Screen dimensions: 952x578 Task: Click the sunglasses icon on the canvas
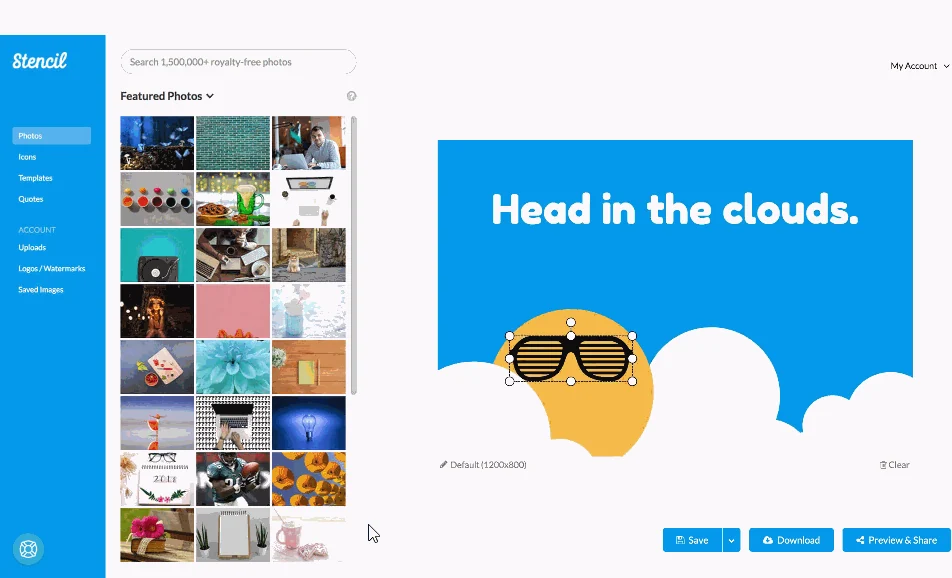(x=571, y=358)
